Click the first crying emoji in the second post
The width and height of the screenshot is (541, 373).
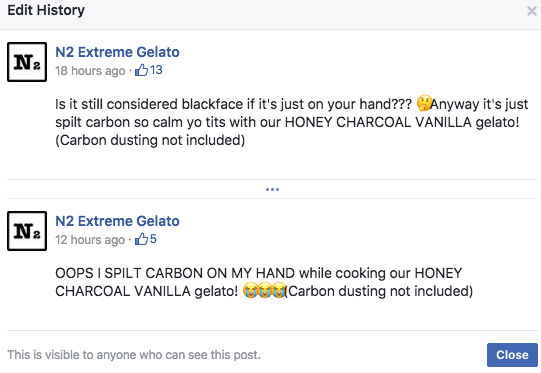click(250, 290)
